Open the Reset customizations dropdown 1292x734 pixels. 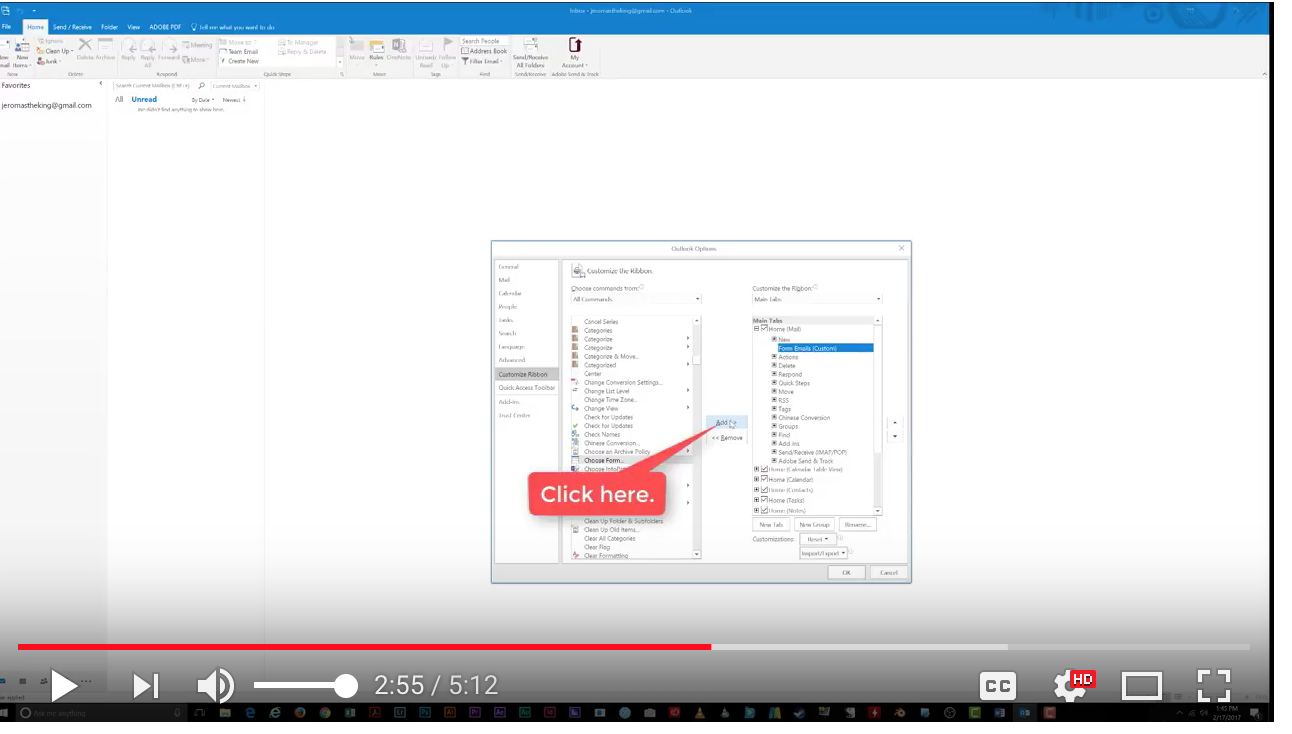(x=818, y=539)
